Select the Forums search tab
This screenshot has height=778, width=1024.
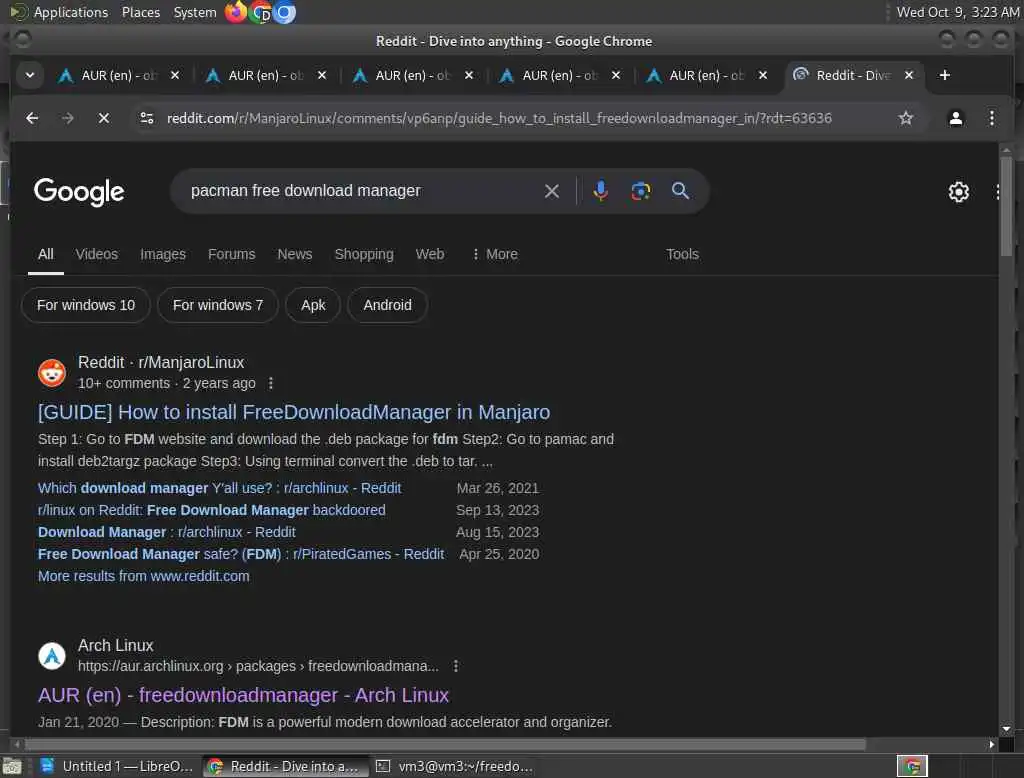click(x=231, y=254)
